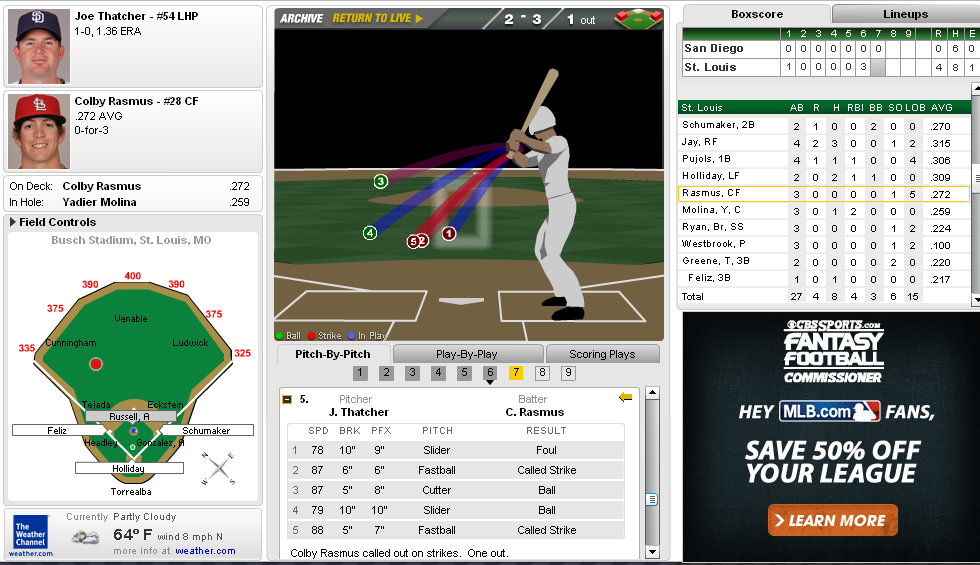Select Pujols, 1B row in boxscore

(824, 159)
